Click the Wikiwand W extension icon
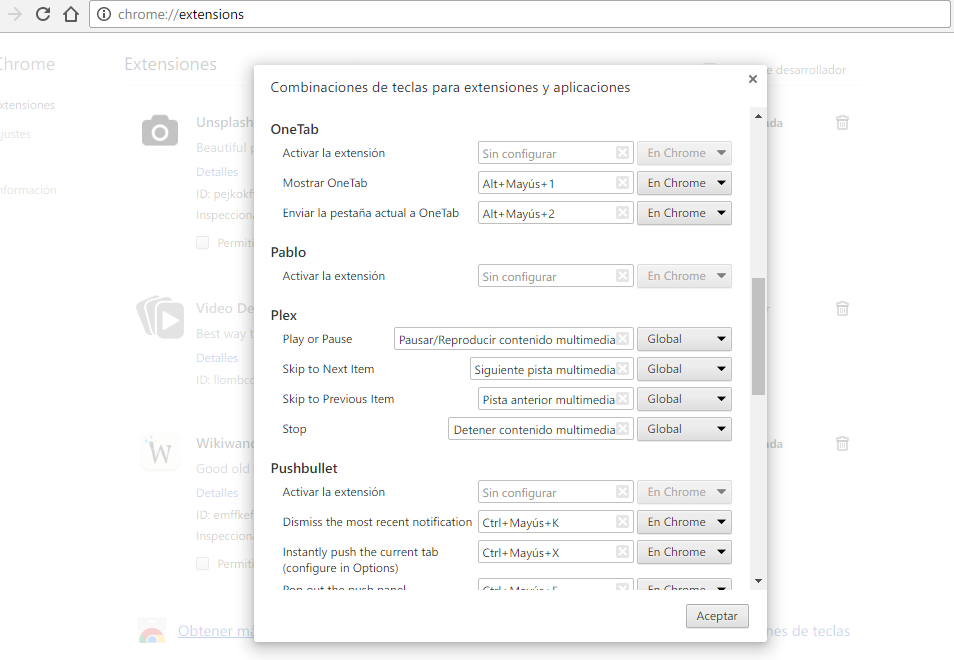Screen dimensions: 954x660 [160, 452]
